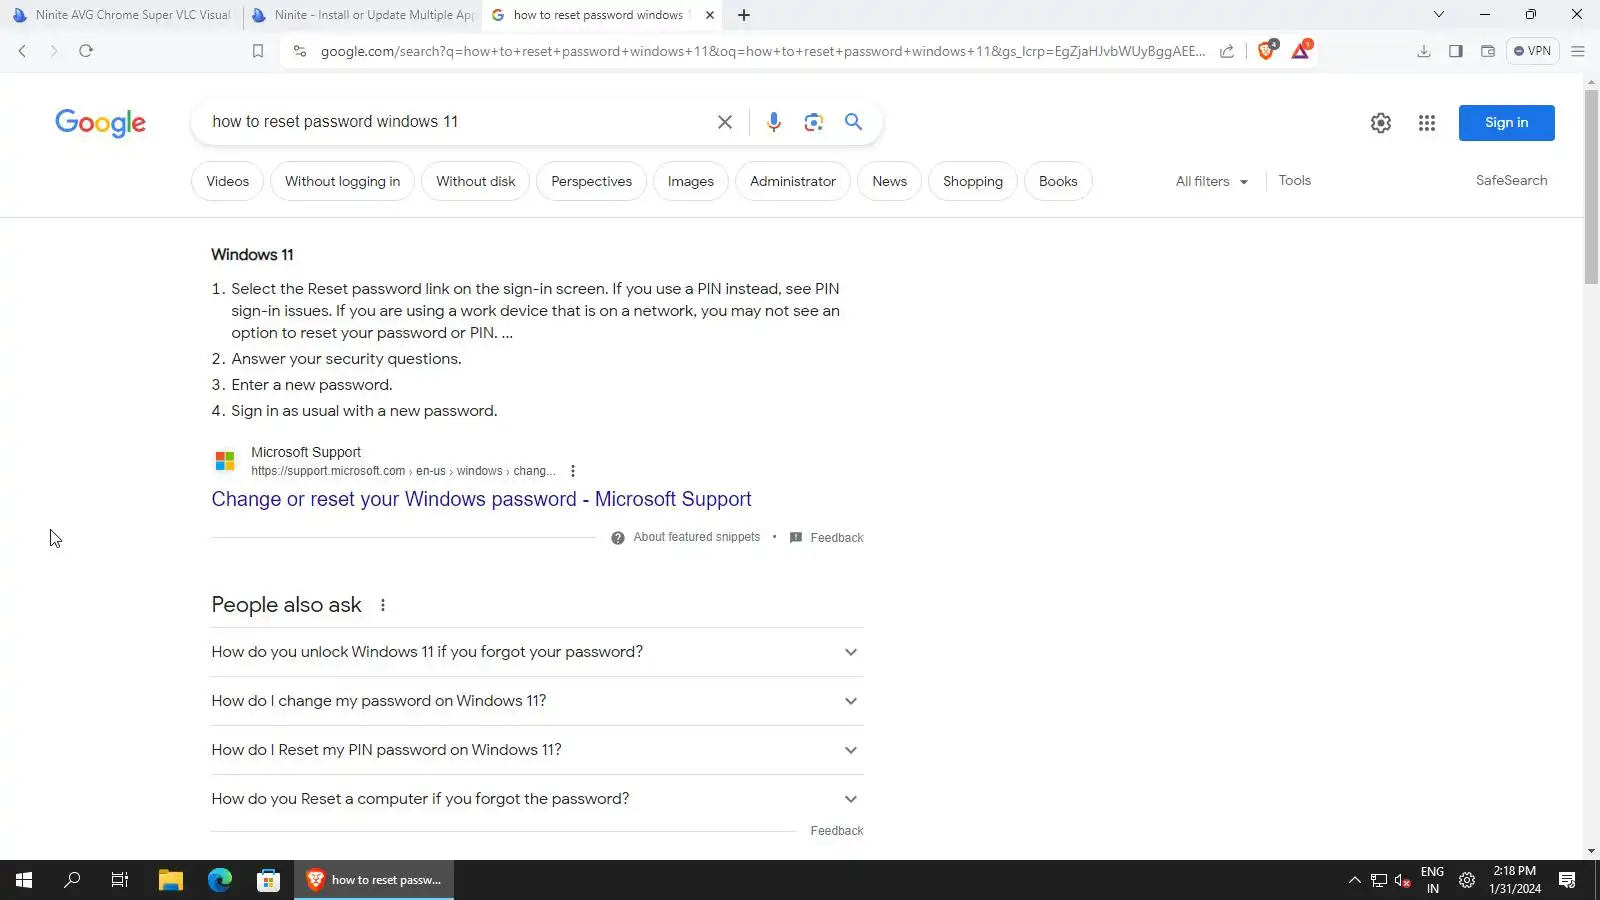Open the Google apps grid icon

click(x=1427, y=123)
